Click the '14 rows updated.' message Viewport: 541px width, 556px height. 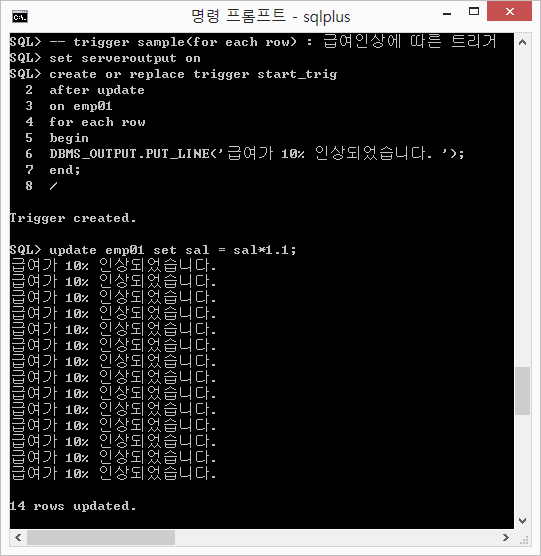point(73,506)
